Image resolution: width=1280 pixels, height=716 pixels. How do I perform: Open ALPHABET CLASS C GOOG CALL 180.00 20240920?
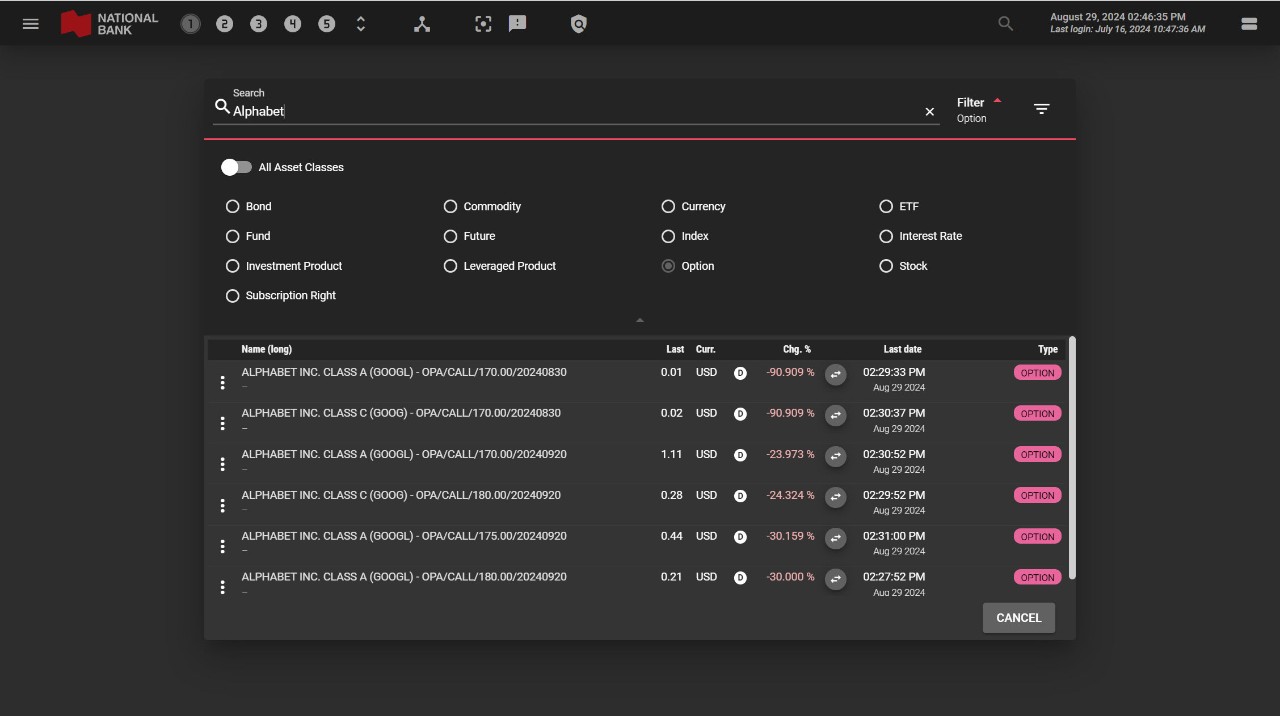401,495
